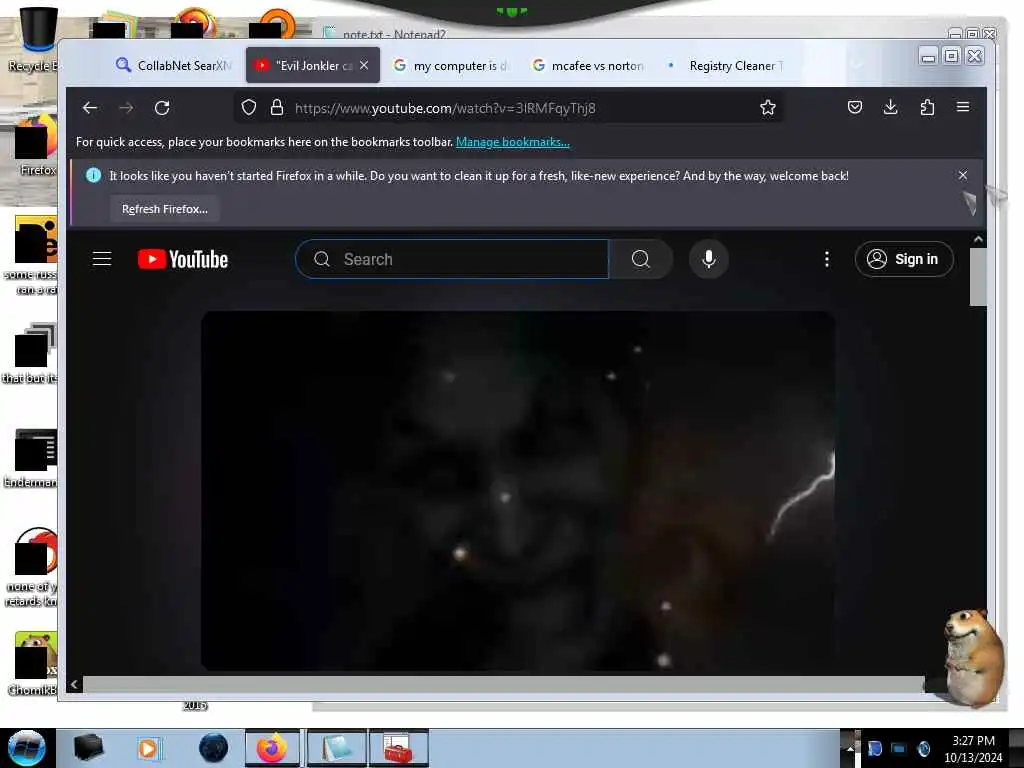The image size is (1024, 768).
Task: Open YouTube guide hamburger menu
Action: coord(102,259)
